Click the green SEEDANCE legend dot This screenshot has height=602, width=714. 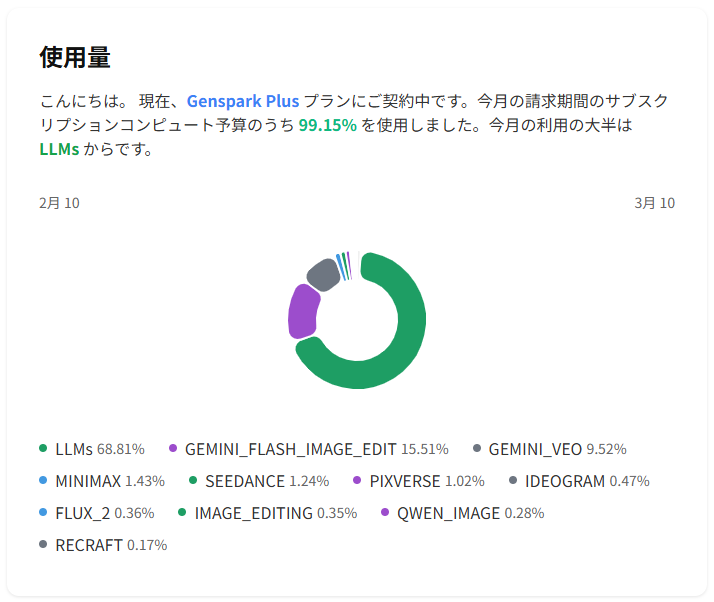coord(193,481)
